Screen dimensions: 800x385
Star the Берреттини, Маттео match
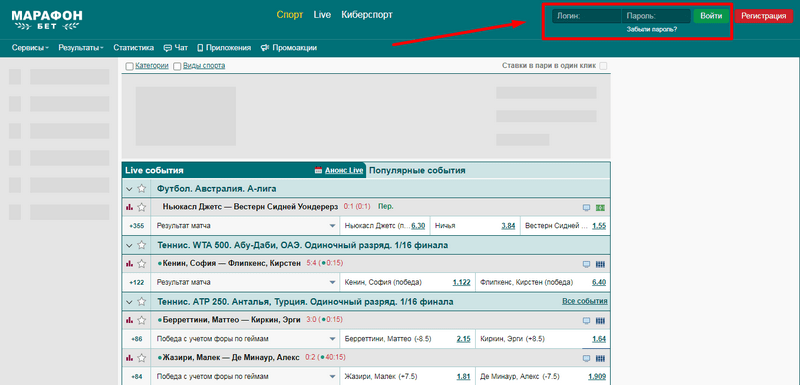[x=141, y=320]
